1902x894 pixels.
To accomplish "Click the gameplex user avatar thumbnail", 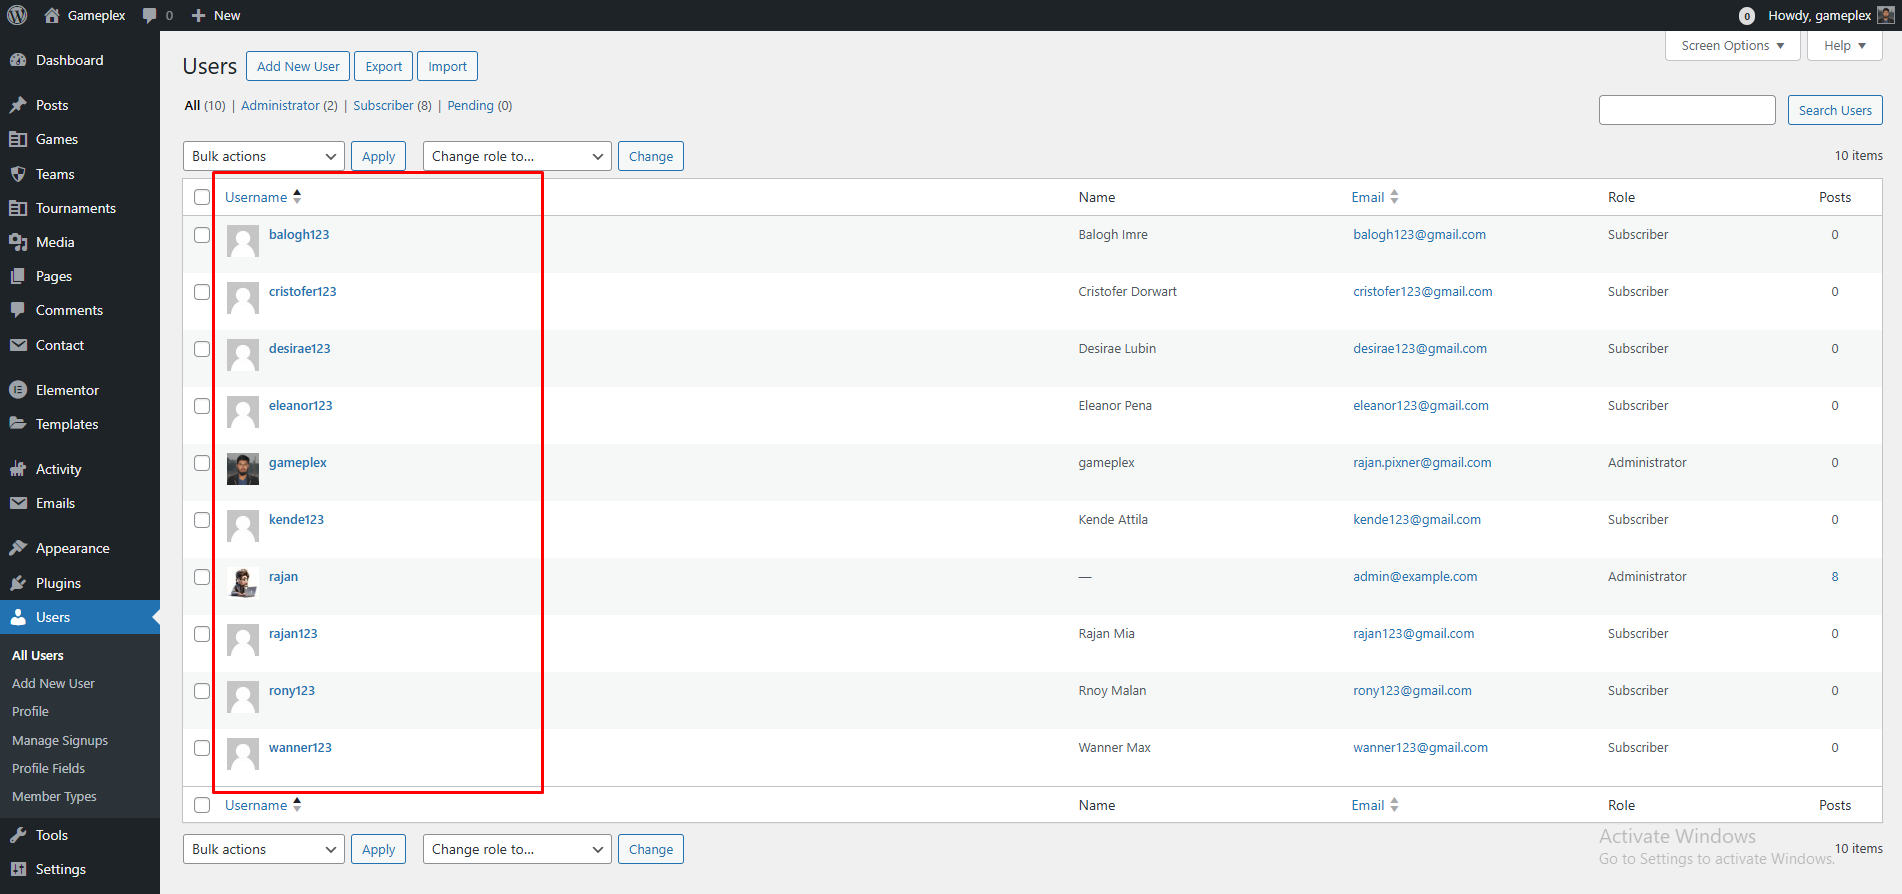I will (x=242, y=469).
